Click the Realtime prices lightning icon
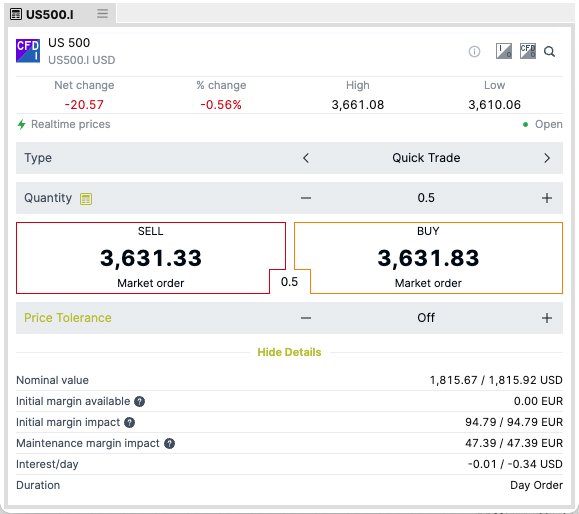 [21, 124]
